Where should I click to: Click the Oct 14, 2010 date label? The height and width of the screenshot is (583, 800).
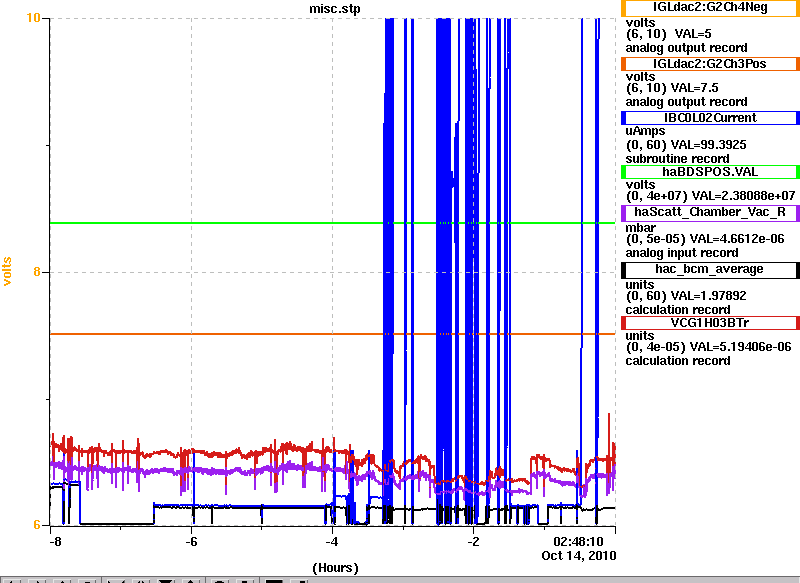(x=579, y=555)
